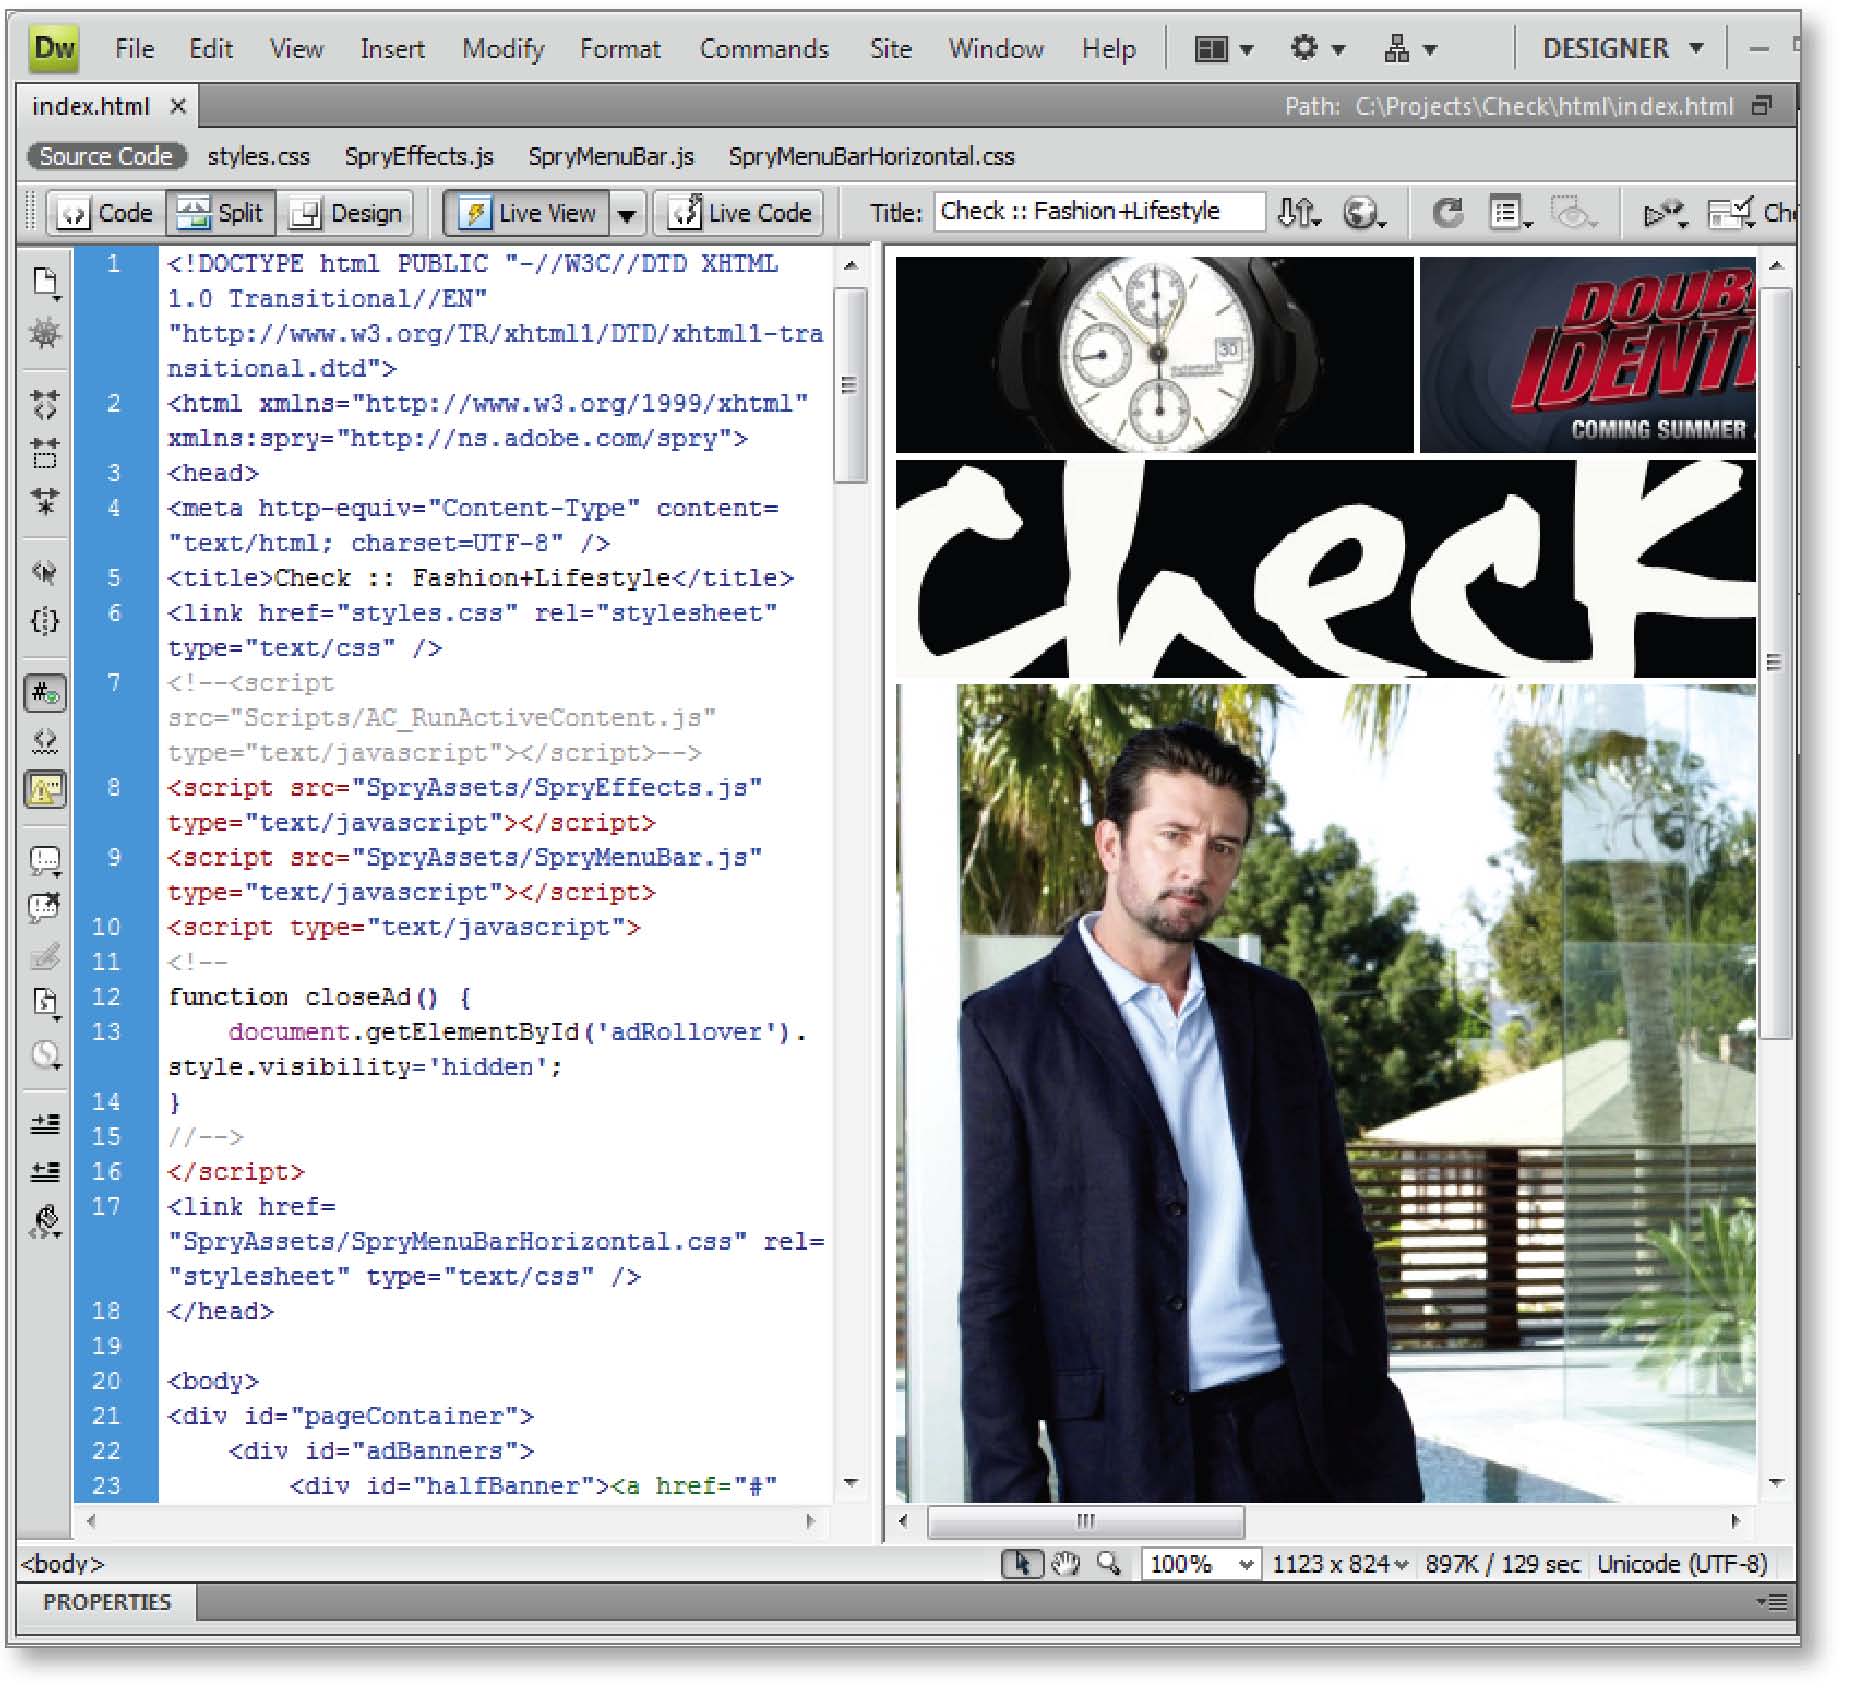Close the index.html tab

[178, 106]
